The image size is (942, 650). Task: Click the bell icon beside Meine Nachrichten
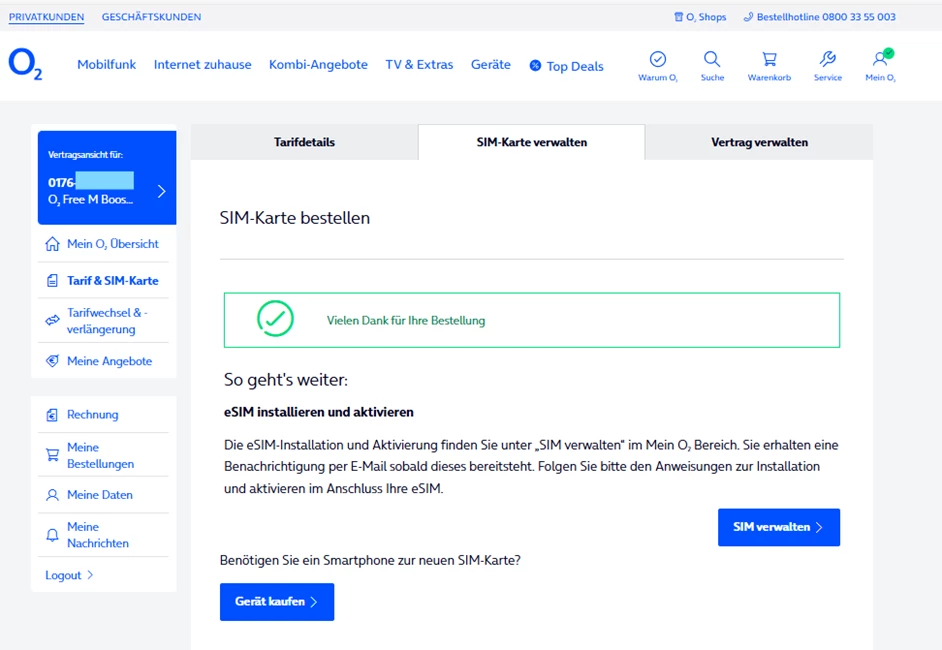[52, 535]
